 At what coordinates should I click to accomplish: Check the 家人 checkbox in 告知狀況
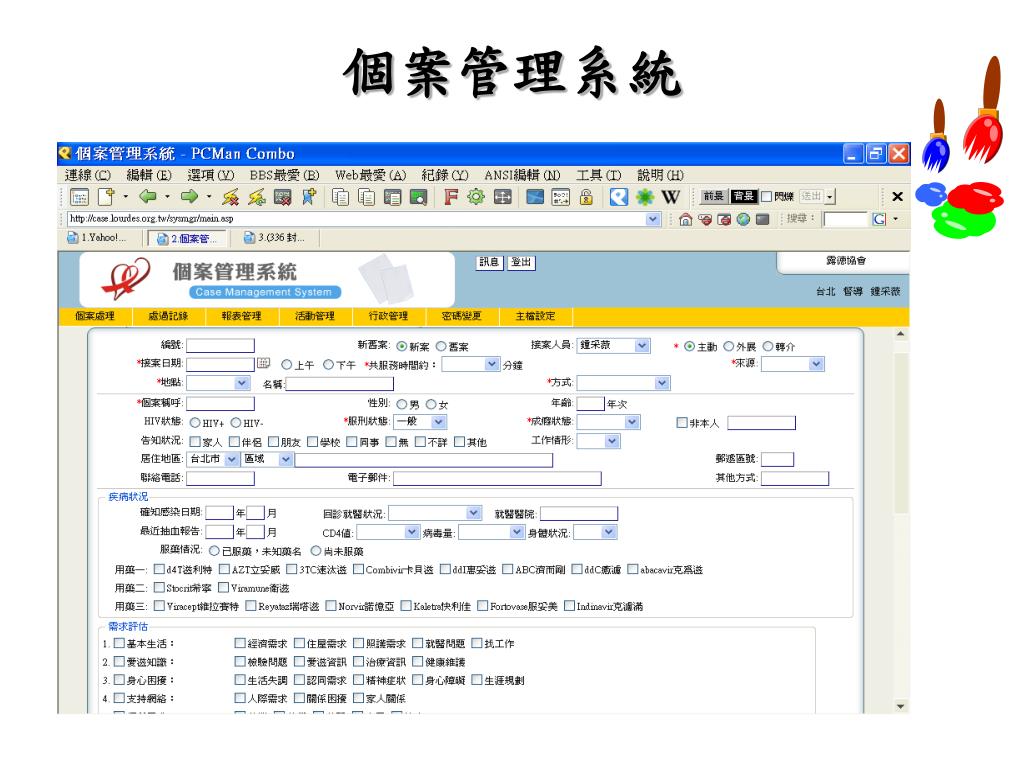[x=195, y=441]
